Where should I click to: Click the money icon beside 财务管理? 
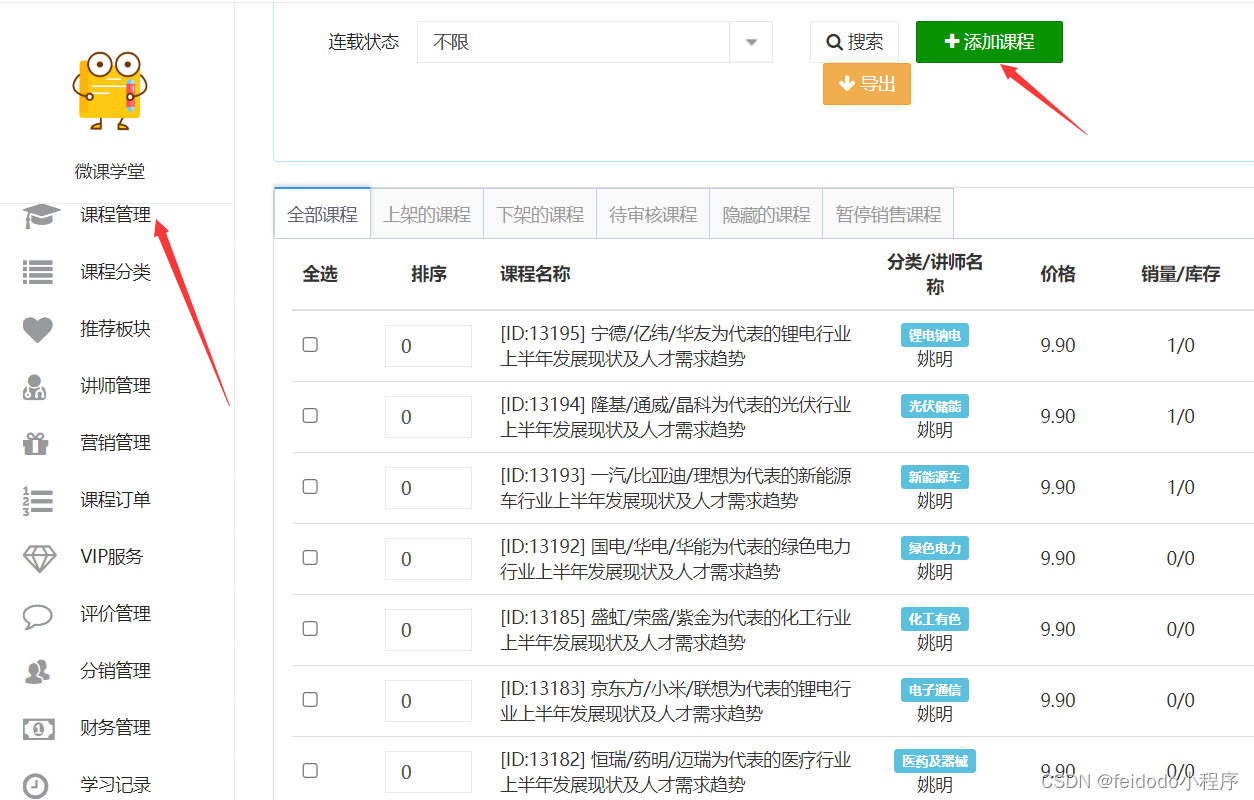tap(38, 729)
